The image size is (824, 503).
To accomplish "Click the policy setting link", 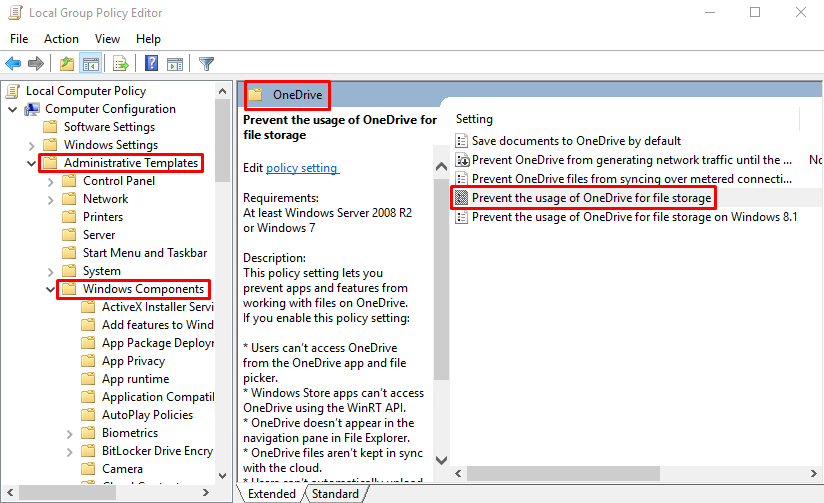I will tap(302, 168).
